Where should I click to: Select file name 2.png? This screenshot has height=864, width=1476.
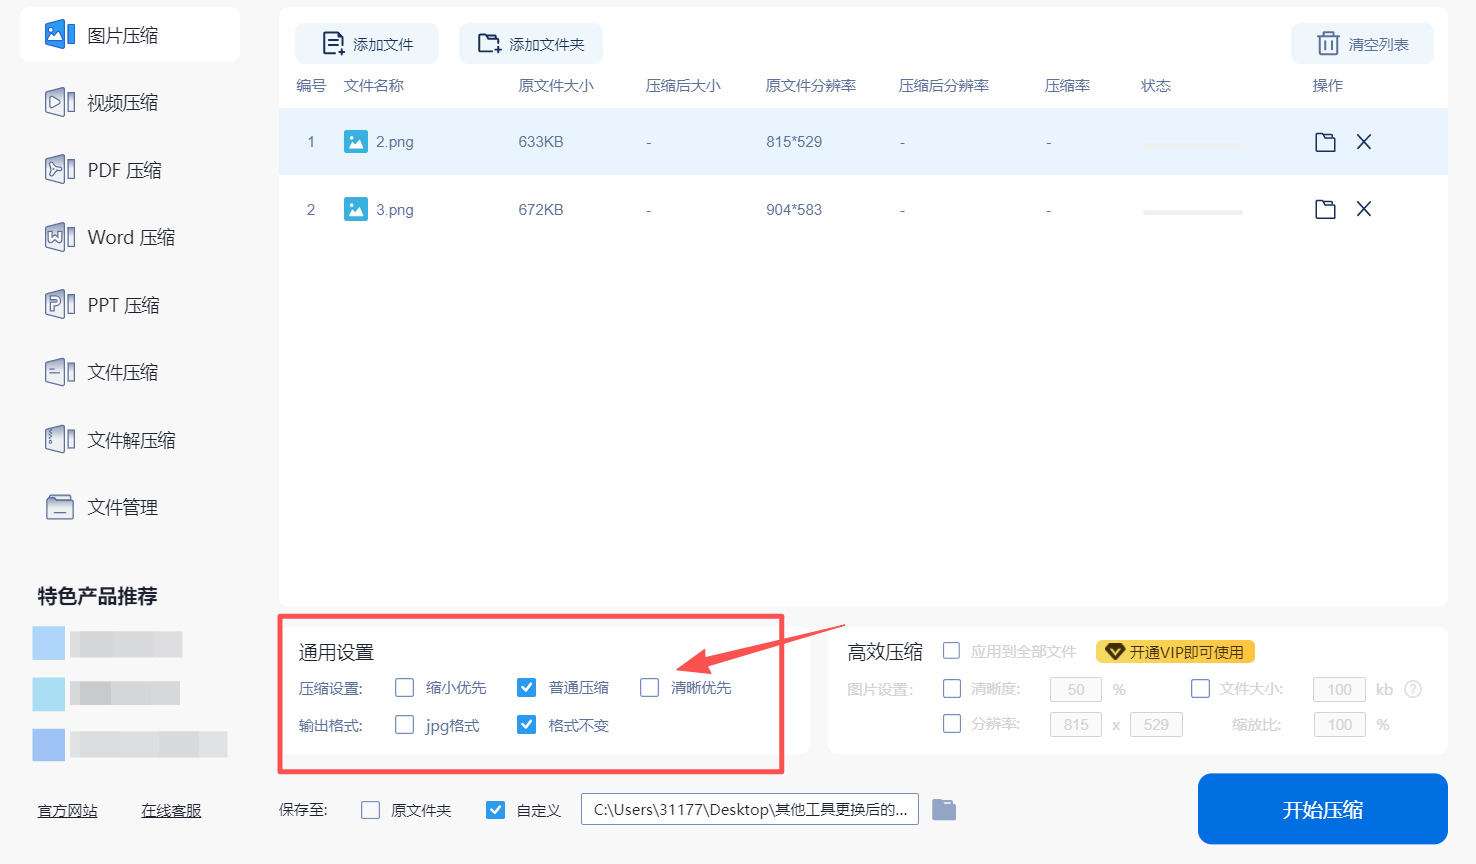[x=395, y=142]
